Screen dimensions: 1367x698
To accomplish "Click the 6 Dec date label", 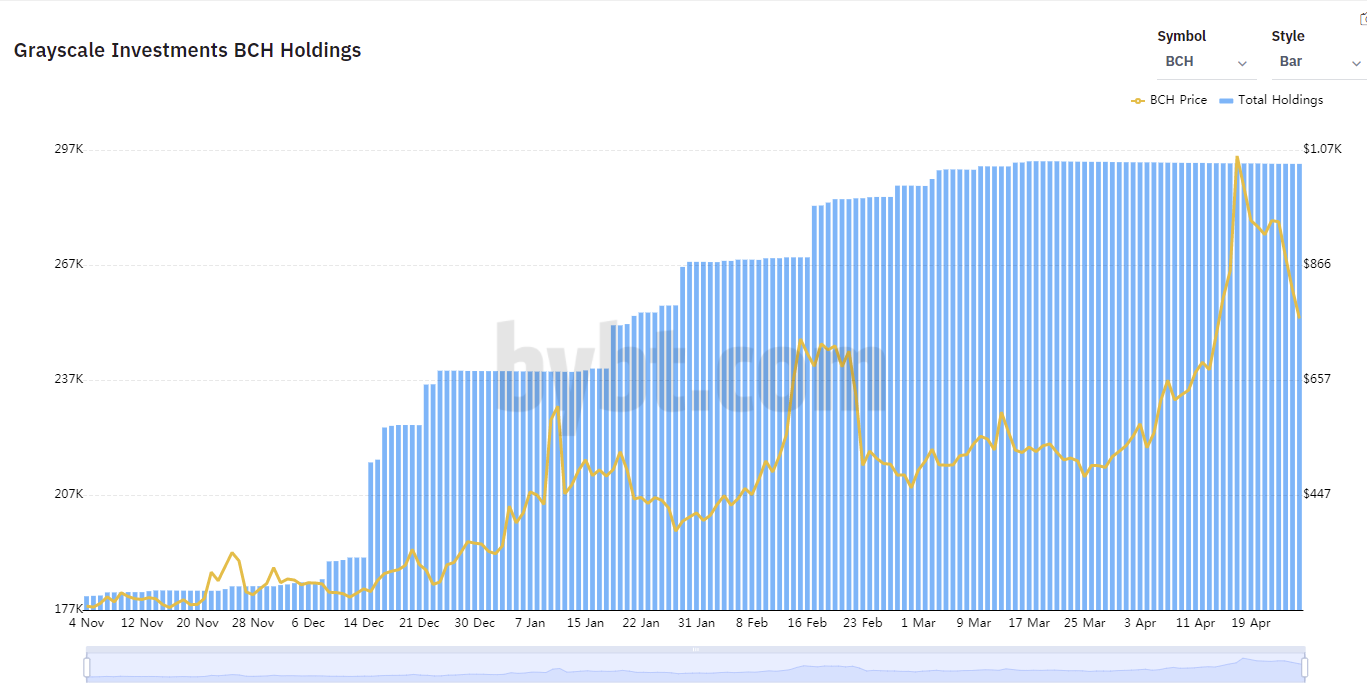I will (308, 623).
